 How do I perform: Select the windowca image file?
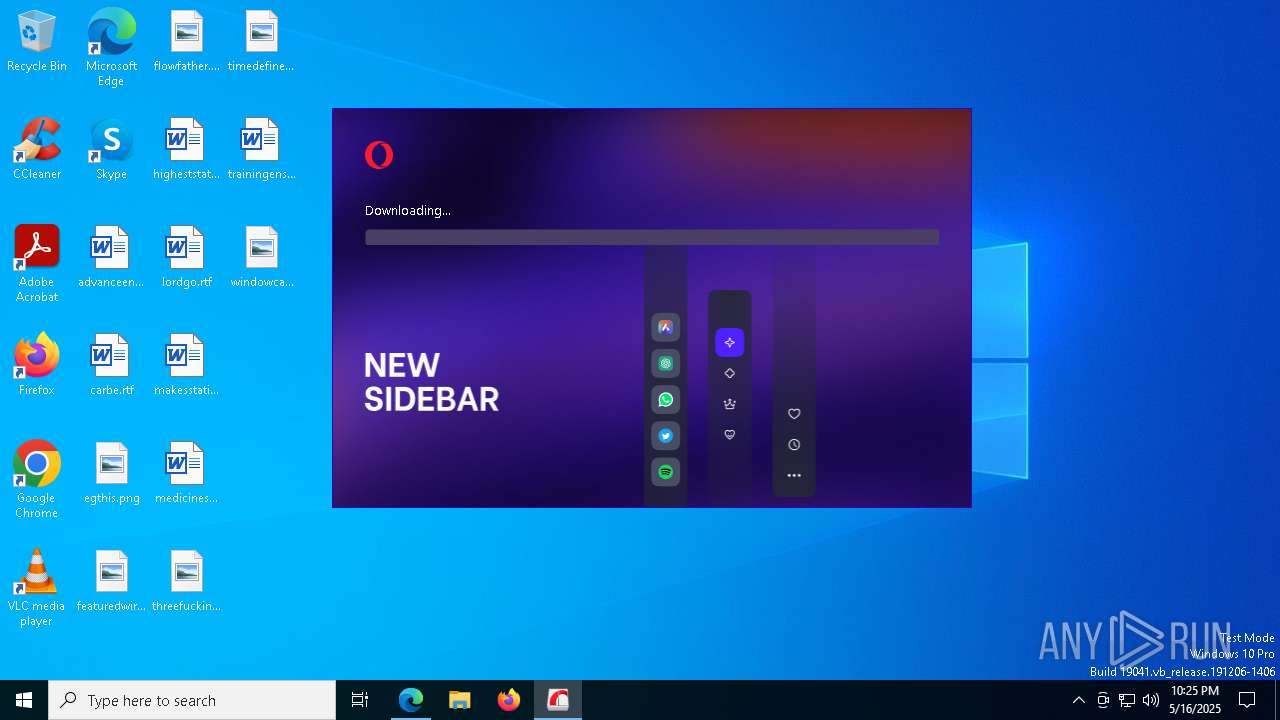pos(261,258)
